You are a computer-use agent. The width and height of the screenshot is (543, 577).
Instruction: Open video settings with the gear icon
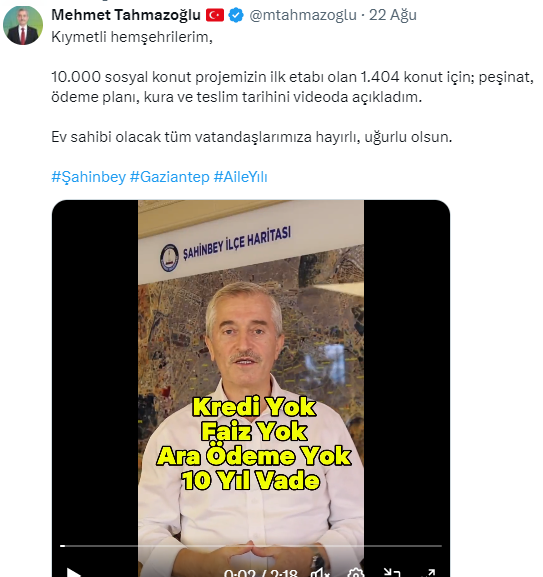point(356,573)
